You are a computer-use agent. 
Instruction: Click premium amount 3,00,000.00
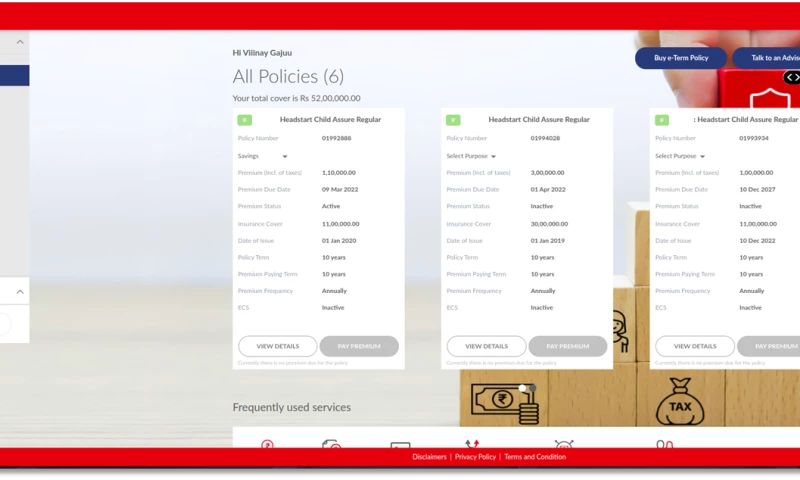(x=547, y=173)
